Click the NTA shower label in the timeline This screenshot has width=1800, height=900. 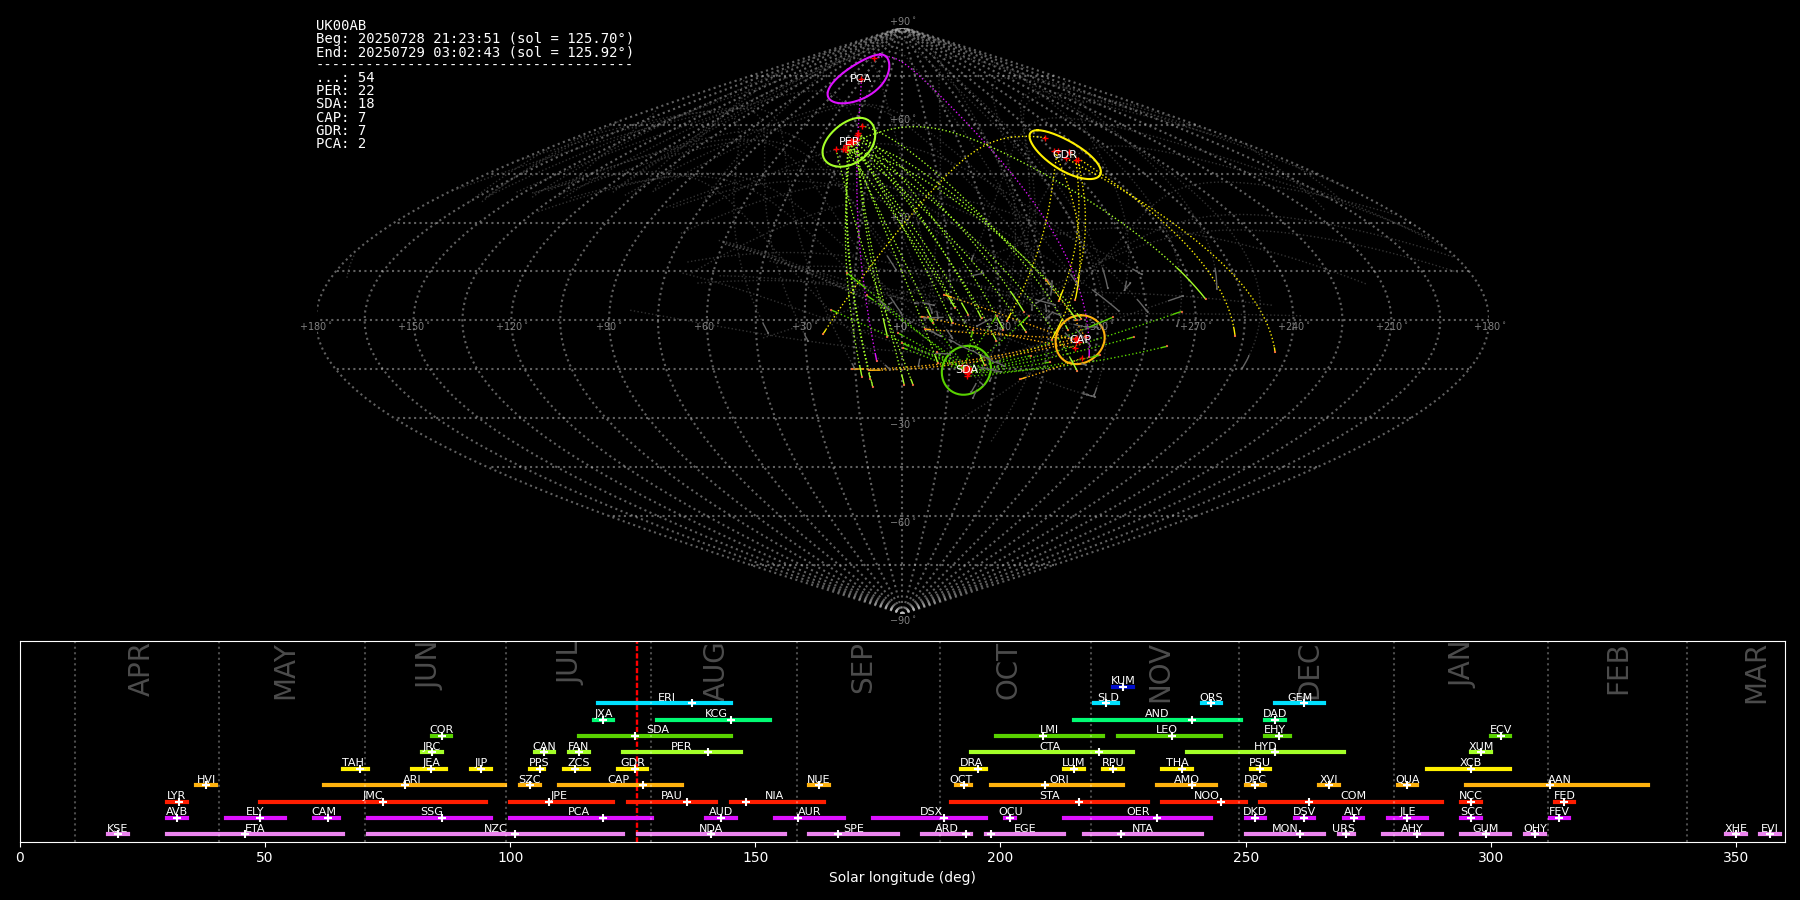coord(1143,829)
